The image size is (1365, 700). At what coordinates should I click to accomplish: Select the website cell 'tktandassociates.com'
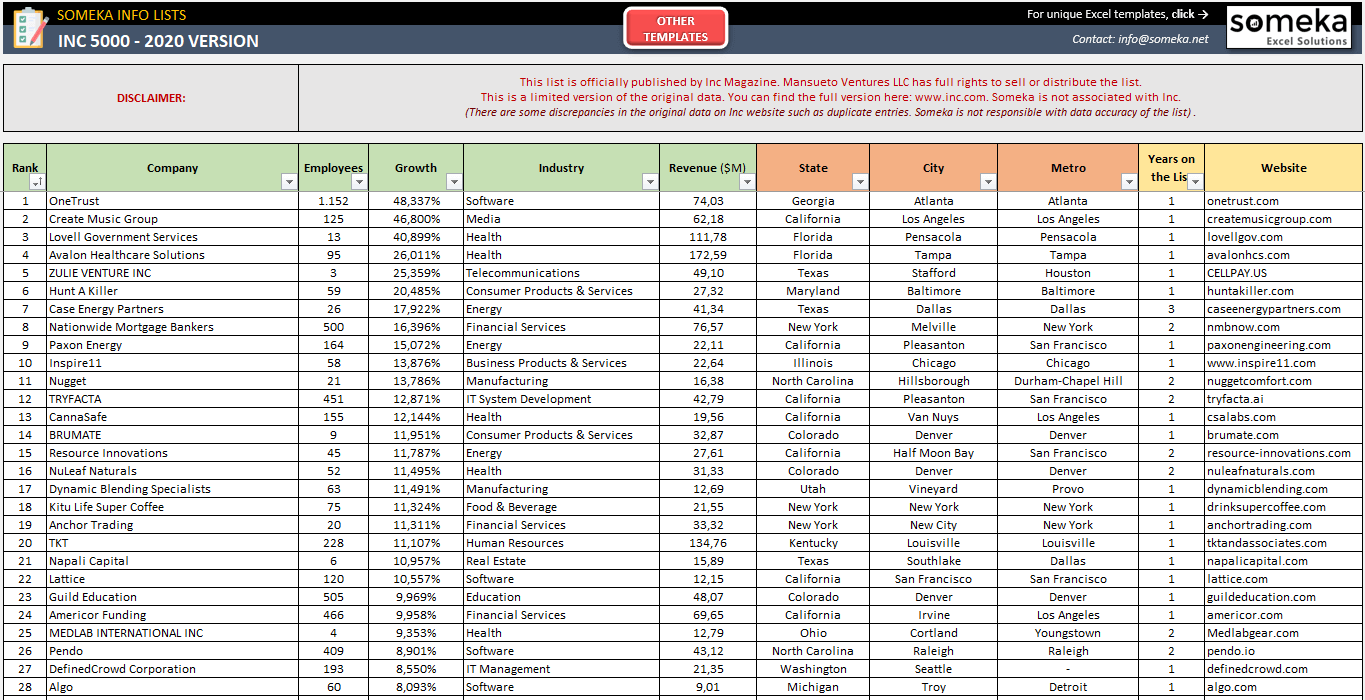[1284, 543]
